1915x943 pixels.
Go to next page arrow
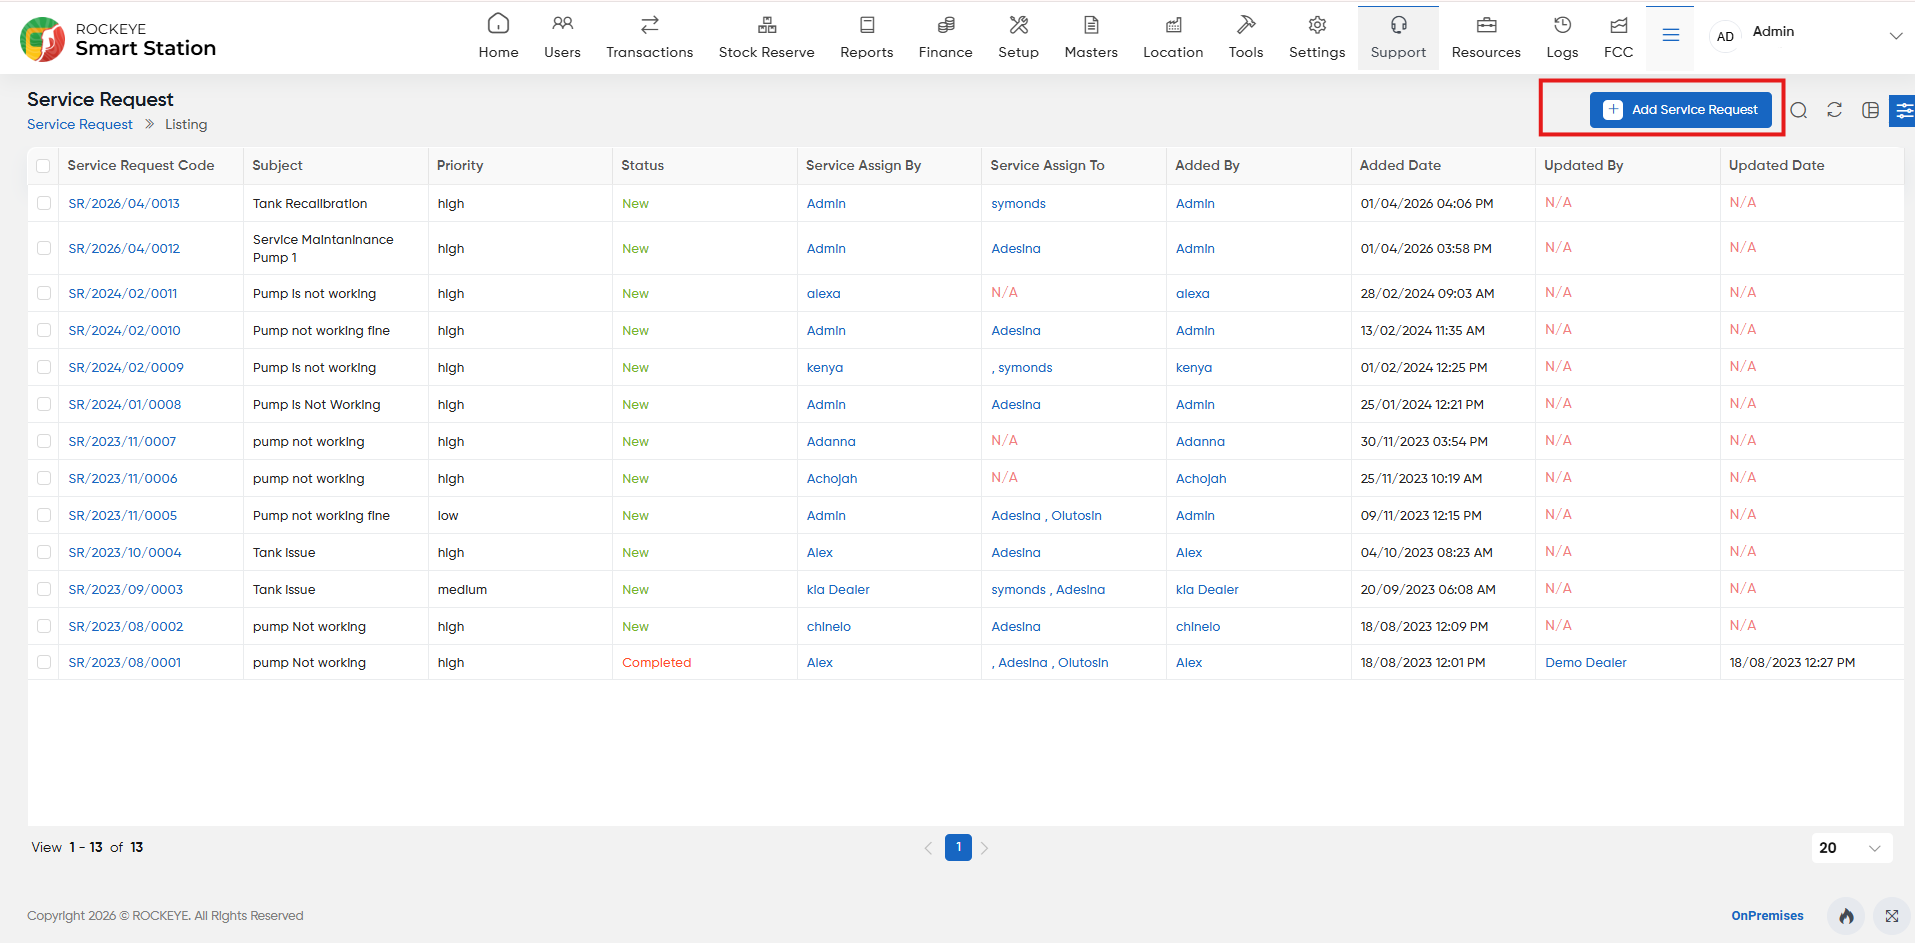984,848
